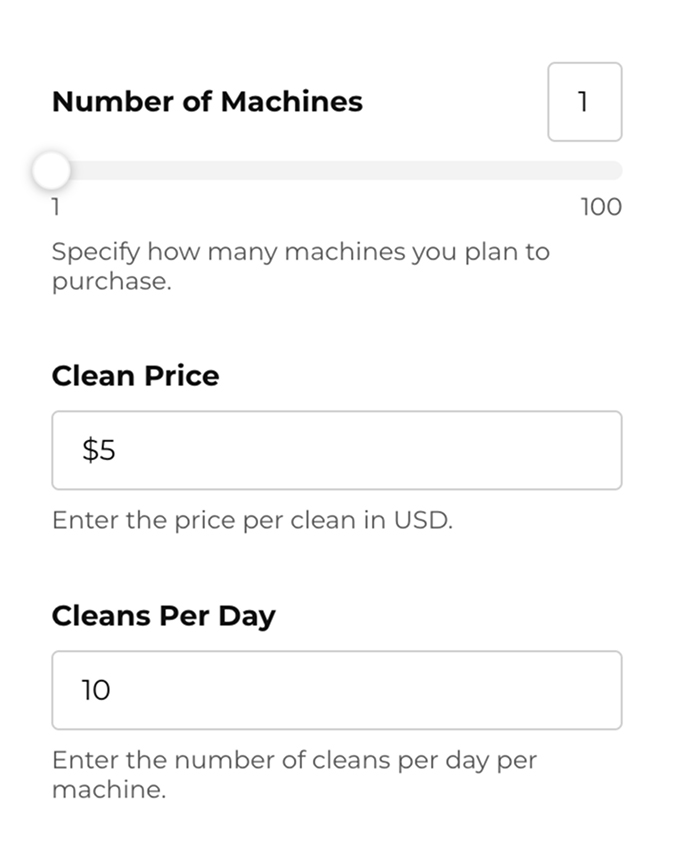Click the 'Enter the number of cleans' hint
This screenshot has height=855, width=674.
pos(294,760)
